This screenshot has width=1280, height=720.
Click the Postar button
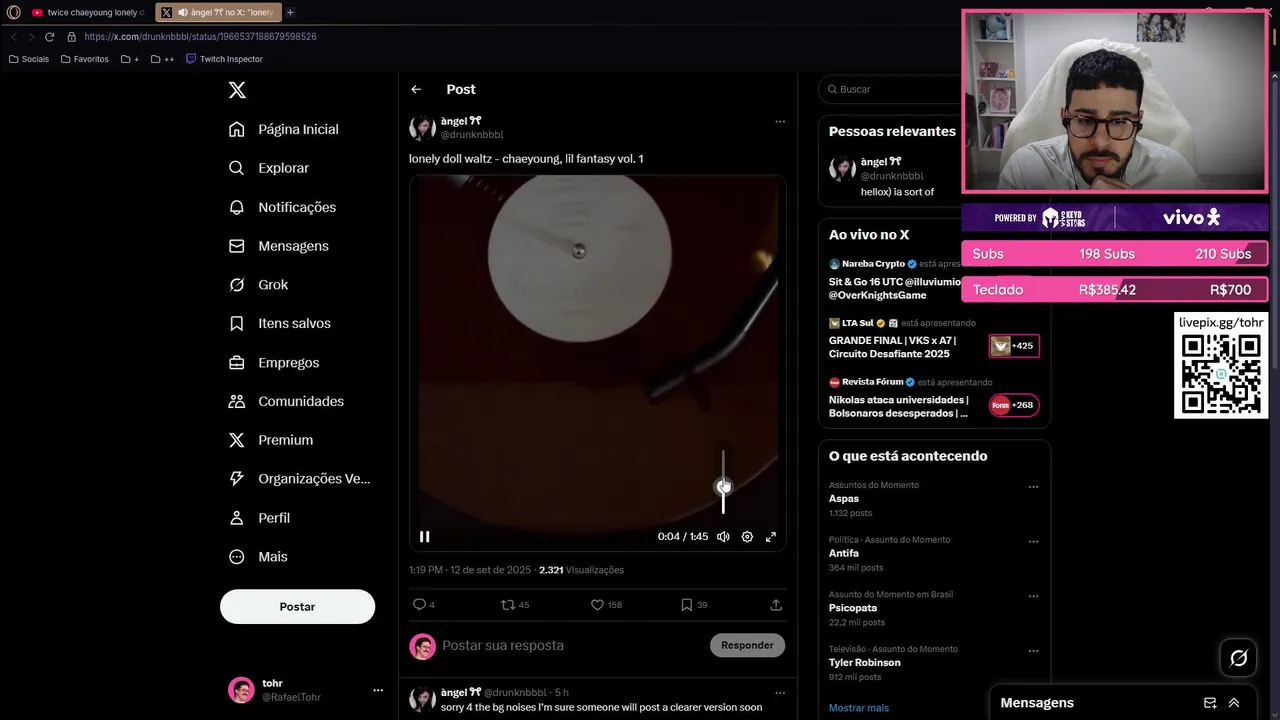pos(297,607)
